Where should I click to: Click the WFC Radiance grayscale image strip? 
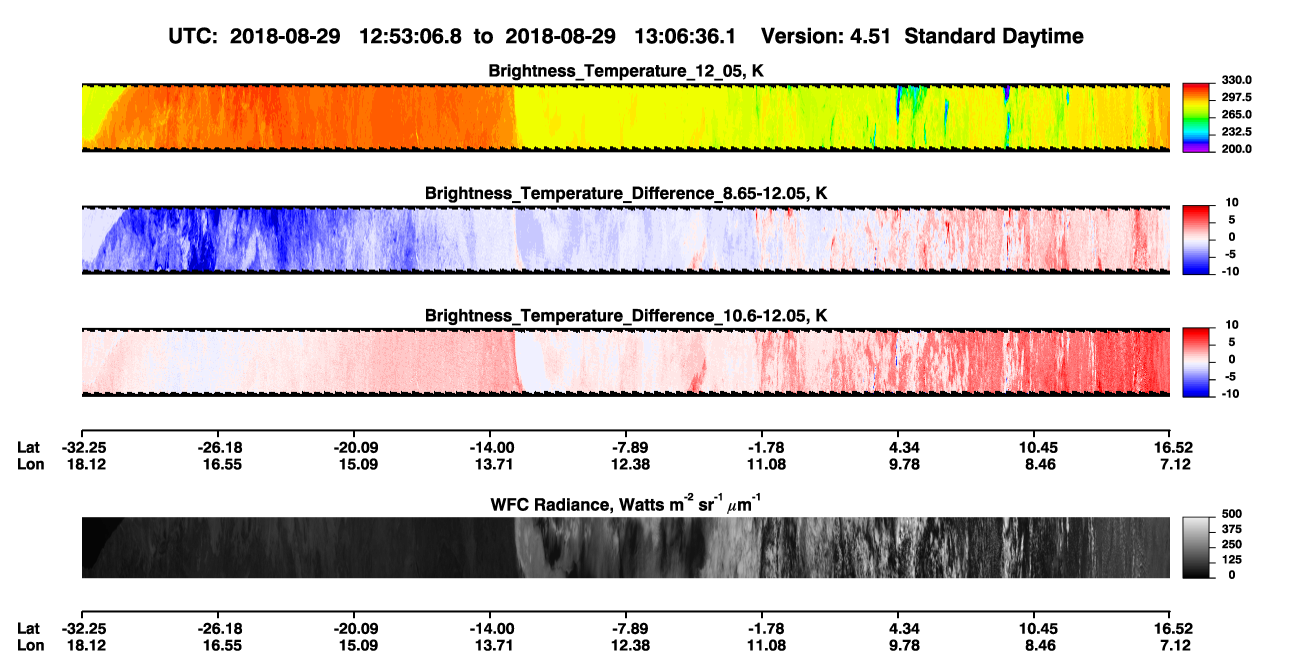625,547
